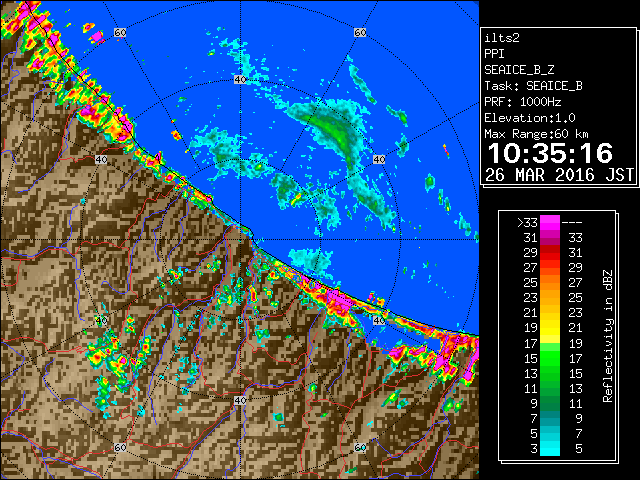This screenshot has height=480, width=640.
Task: Click the '40' range ring label due south
Action: (x=240, y=400)
